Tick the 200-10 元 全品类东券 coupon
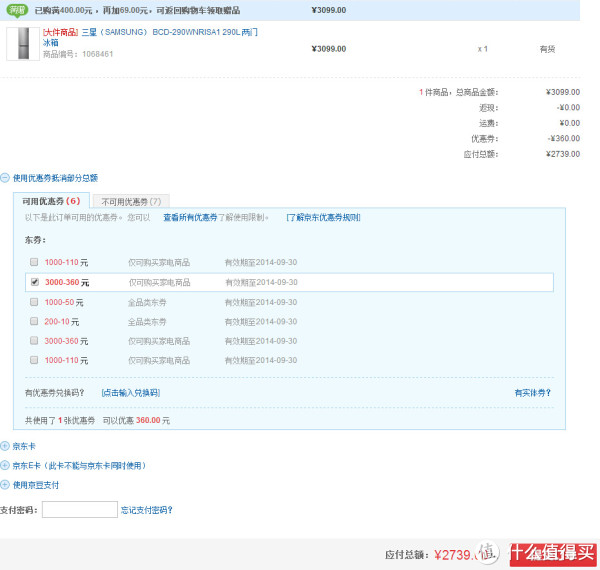 coord(34,321)
